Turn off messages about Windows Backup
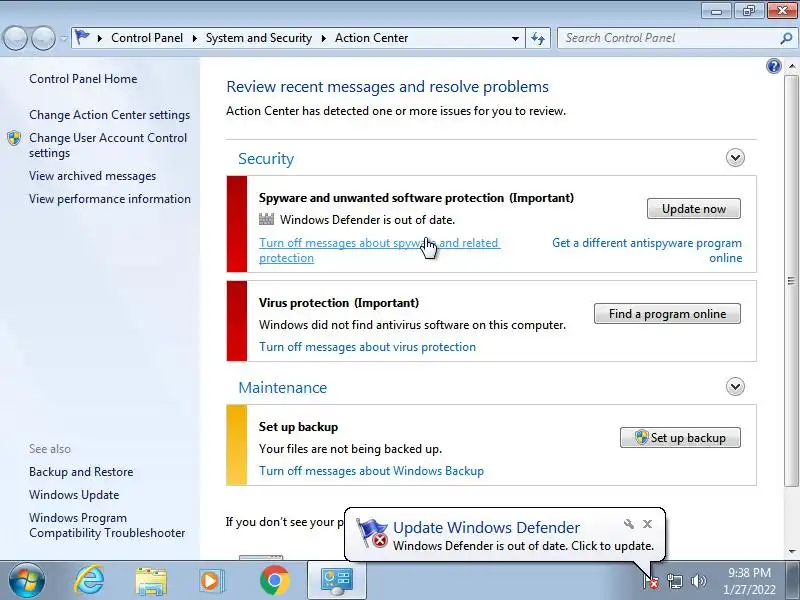This screenshot has height=600, width=800. coord(371,471)
